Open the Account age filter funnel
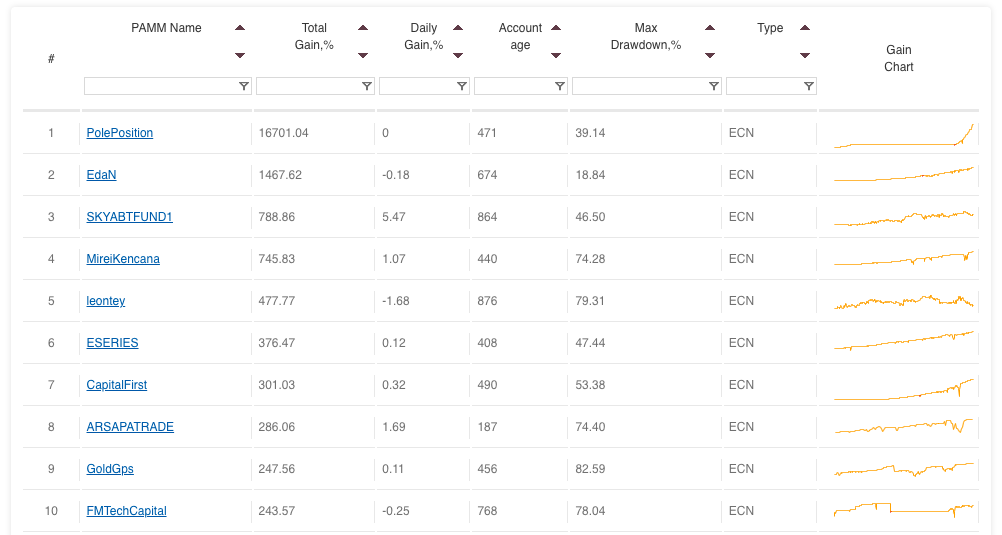The image size is (1002, 535). click(x=560, y=86)
